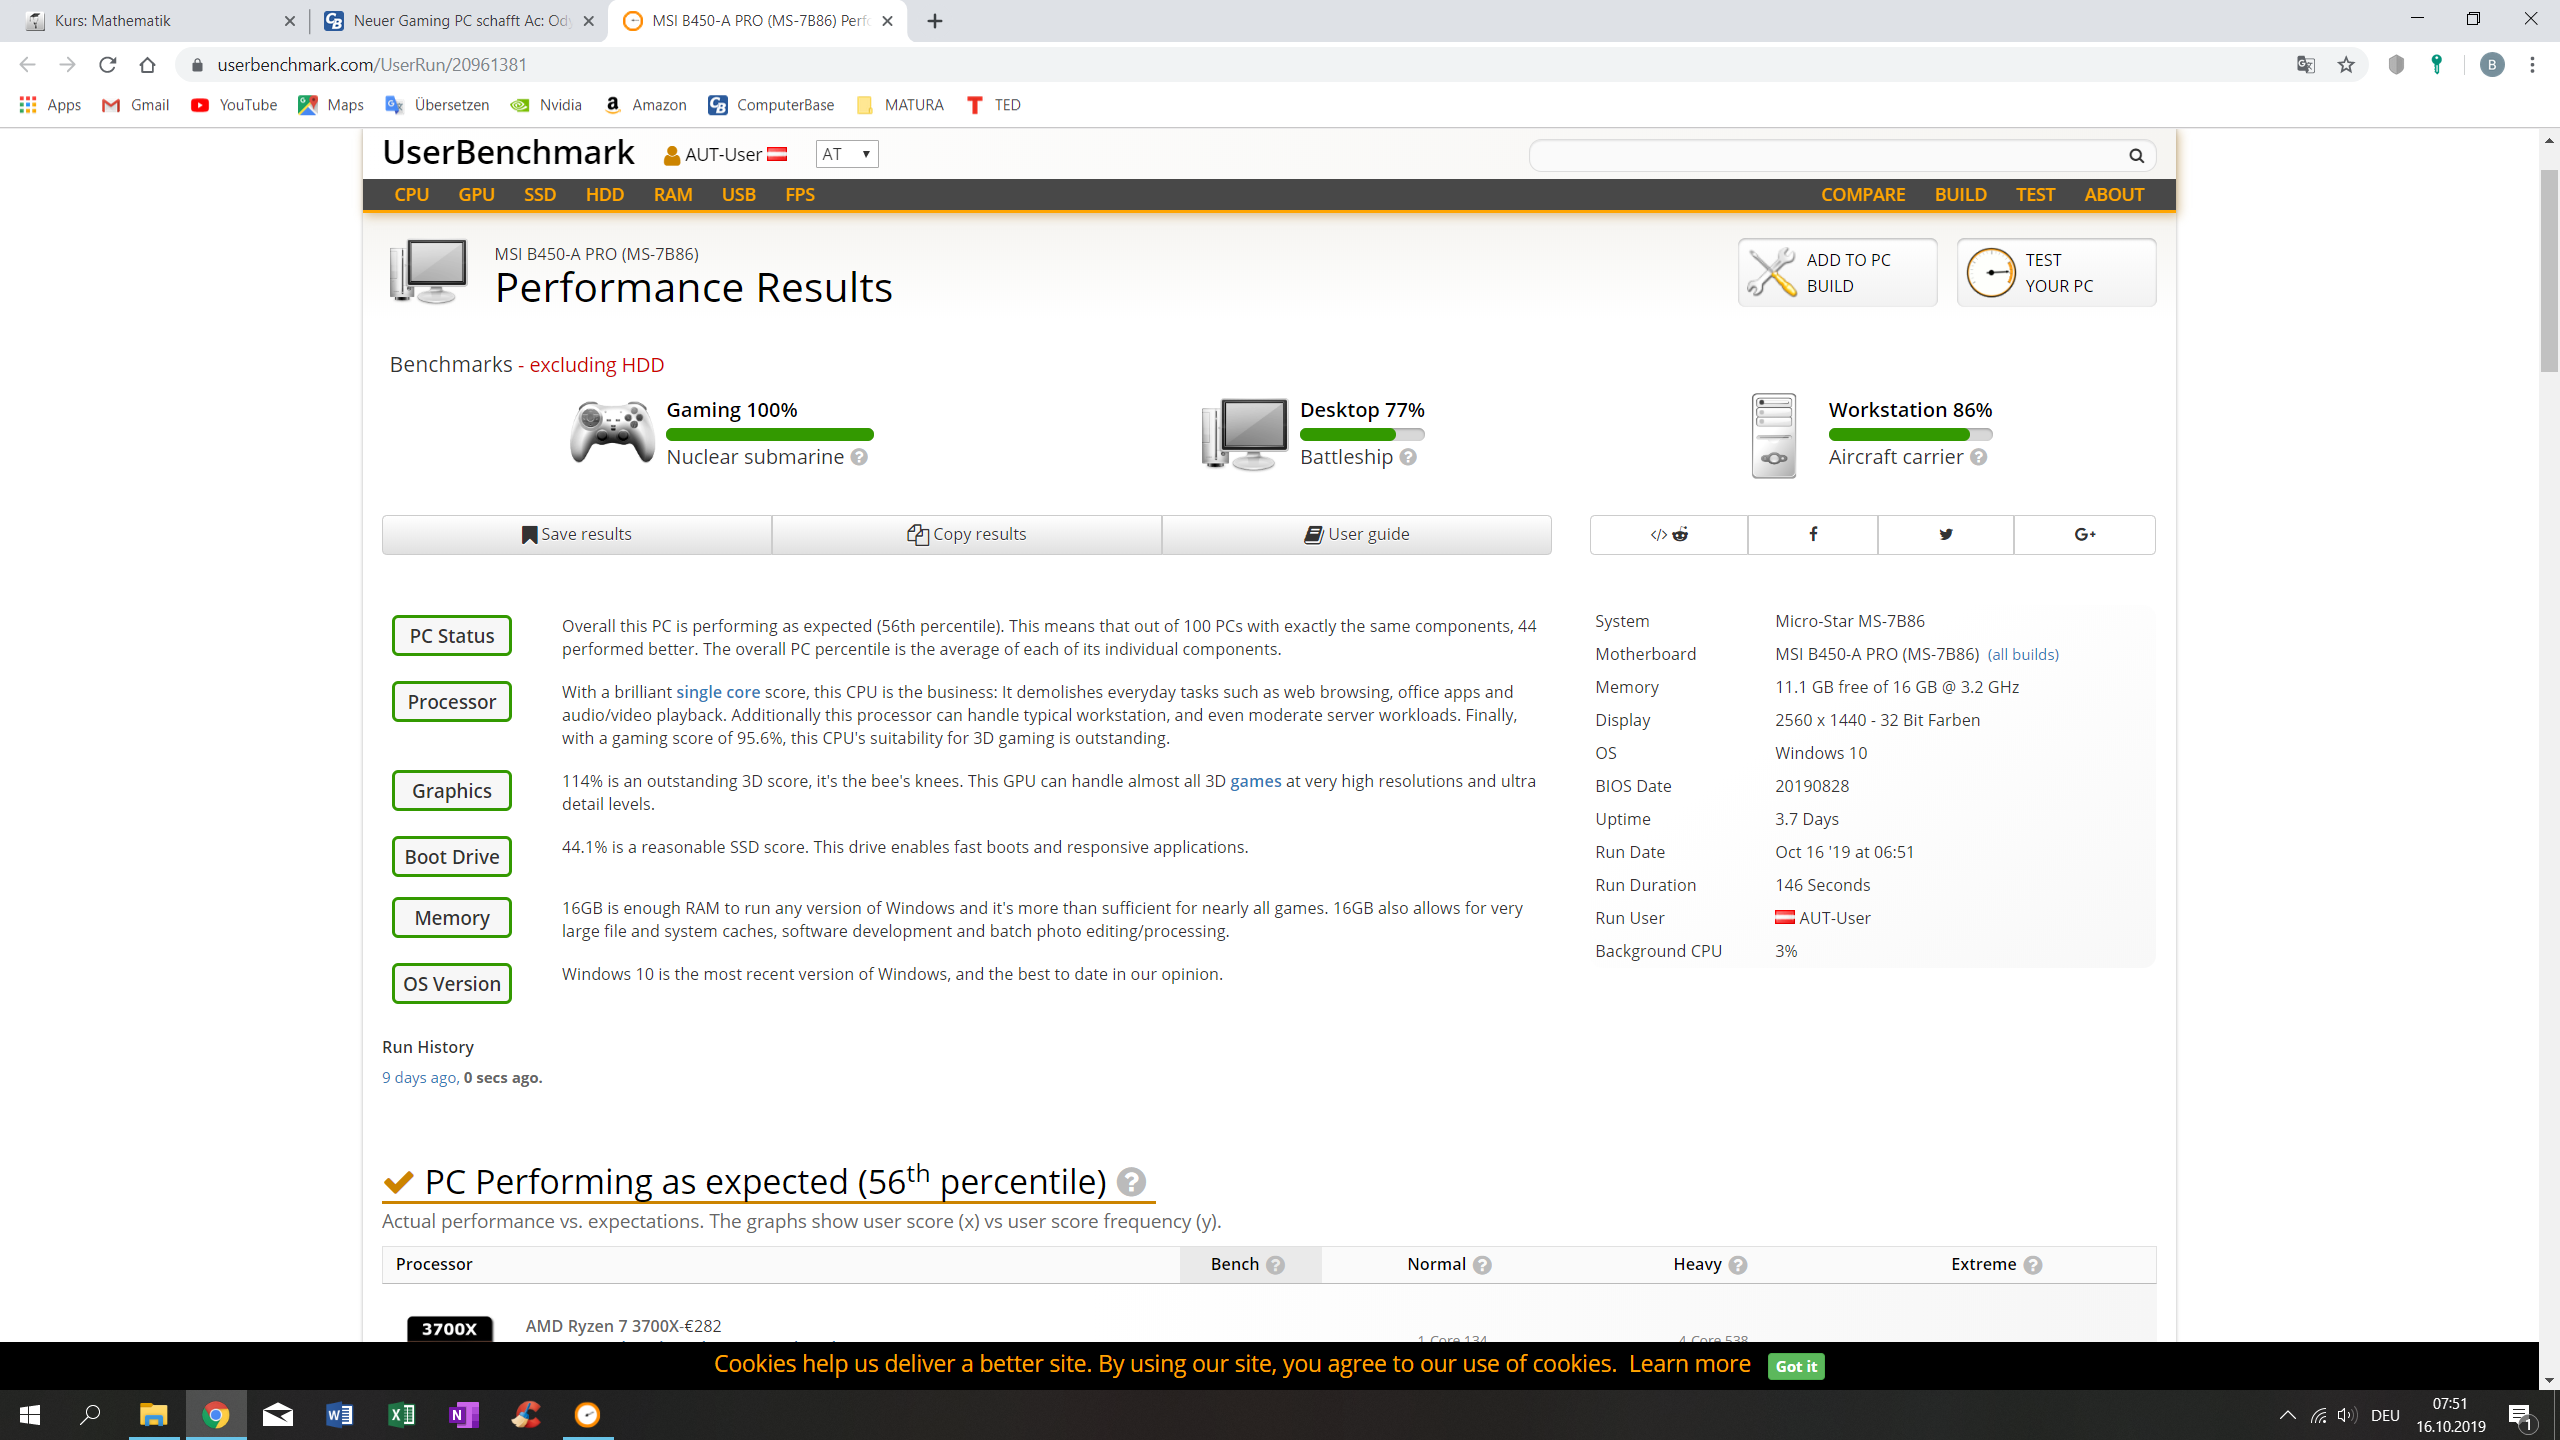
Task: Click the Google Plus share icon
Action: (x=2084, y=534)
